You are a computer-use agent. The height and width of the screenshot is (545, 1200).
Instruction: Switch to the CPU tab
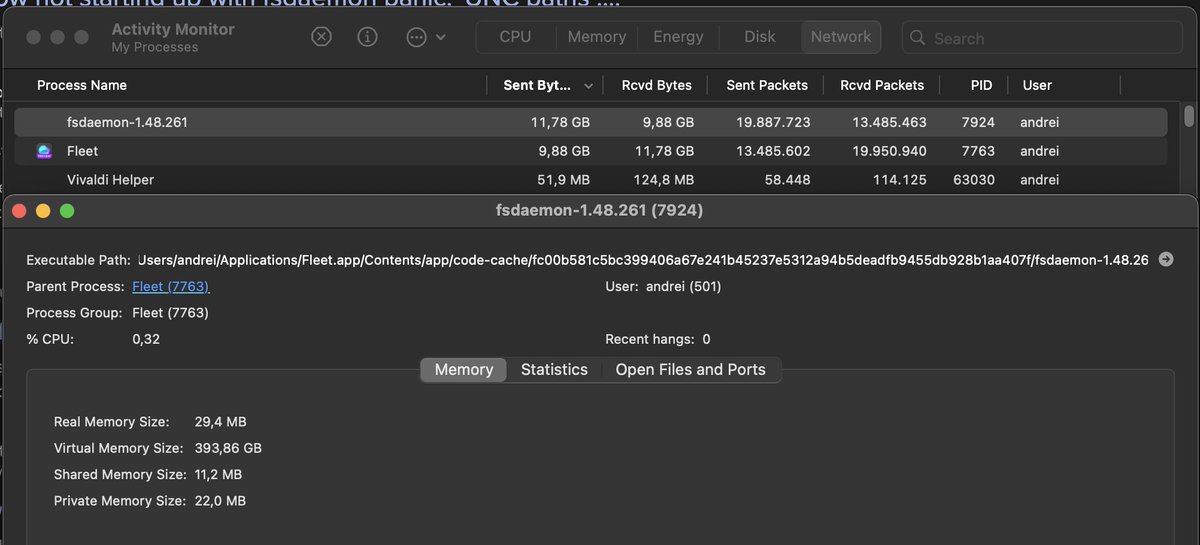[515, 36]
